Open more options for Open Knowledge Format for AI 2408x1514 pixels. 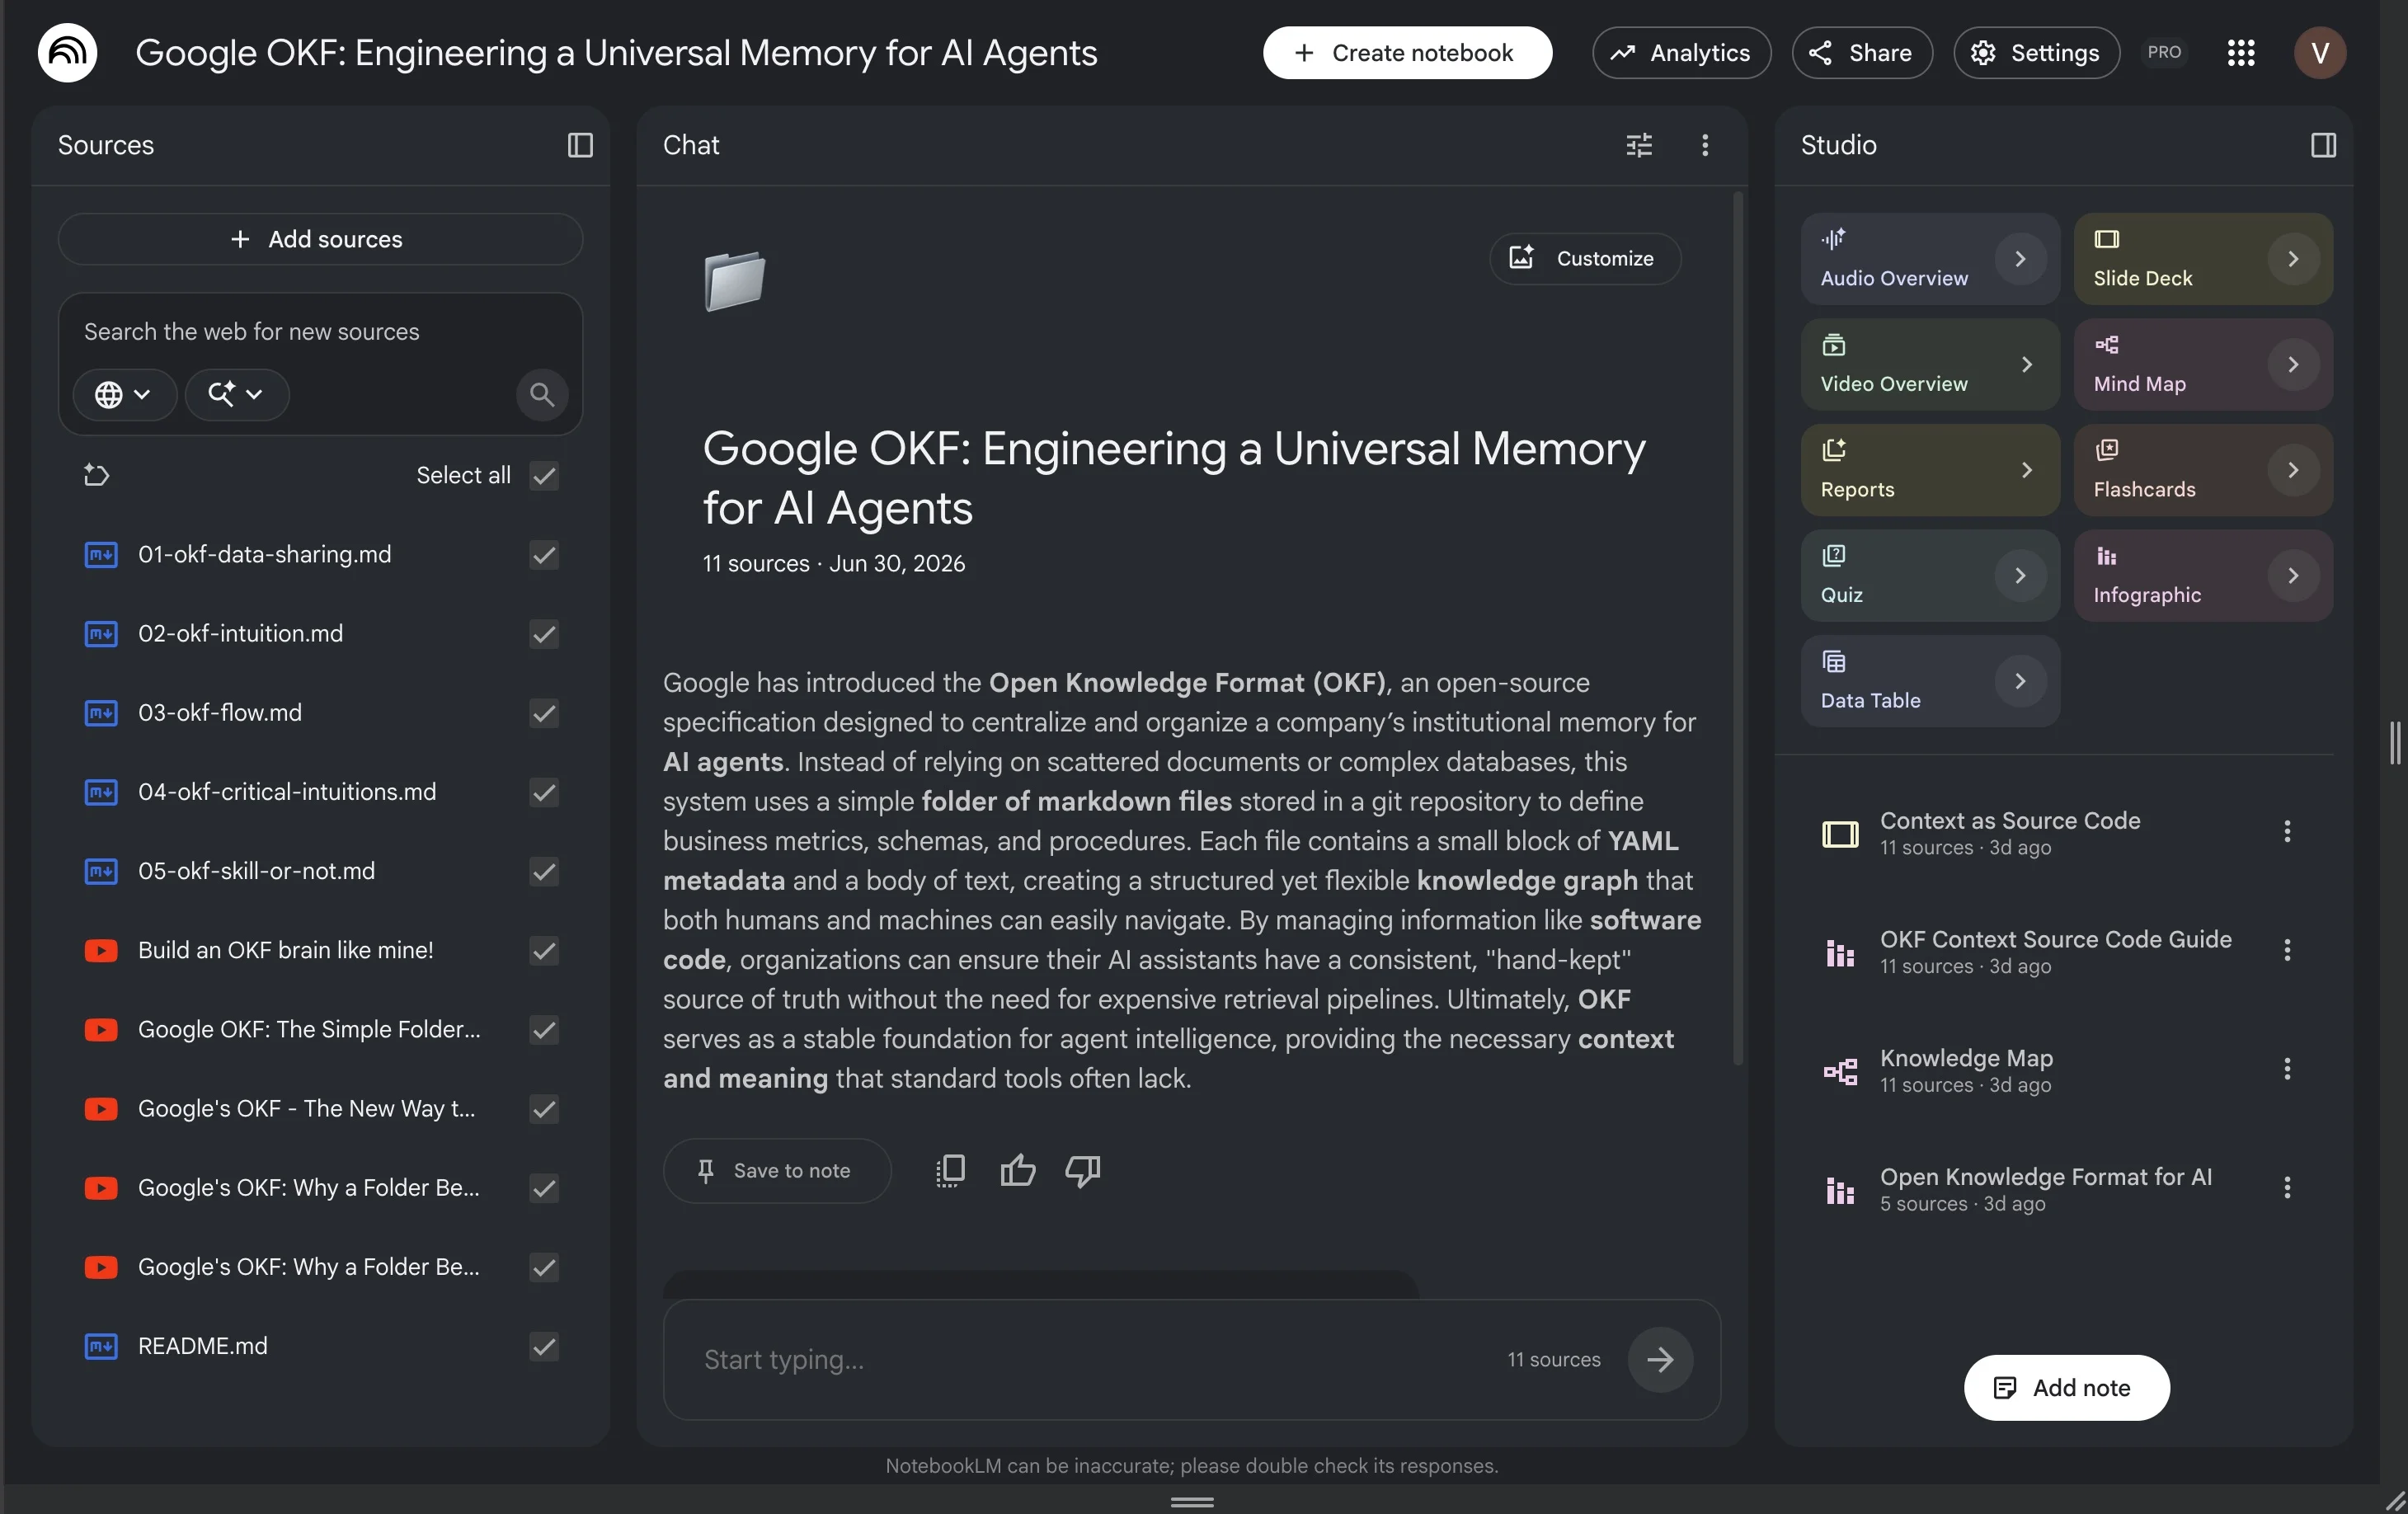(2286, 1188)
